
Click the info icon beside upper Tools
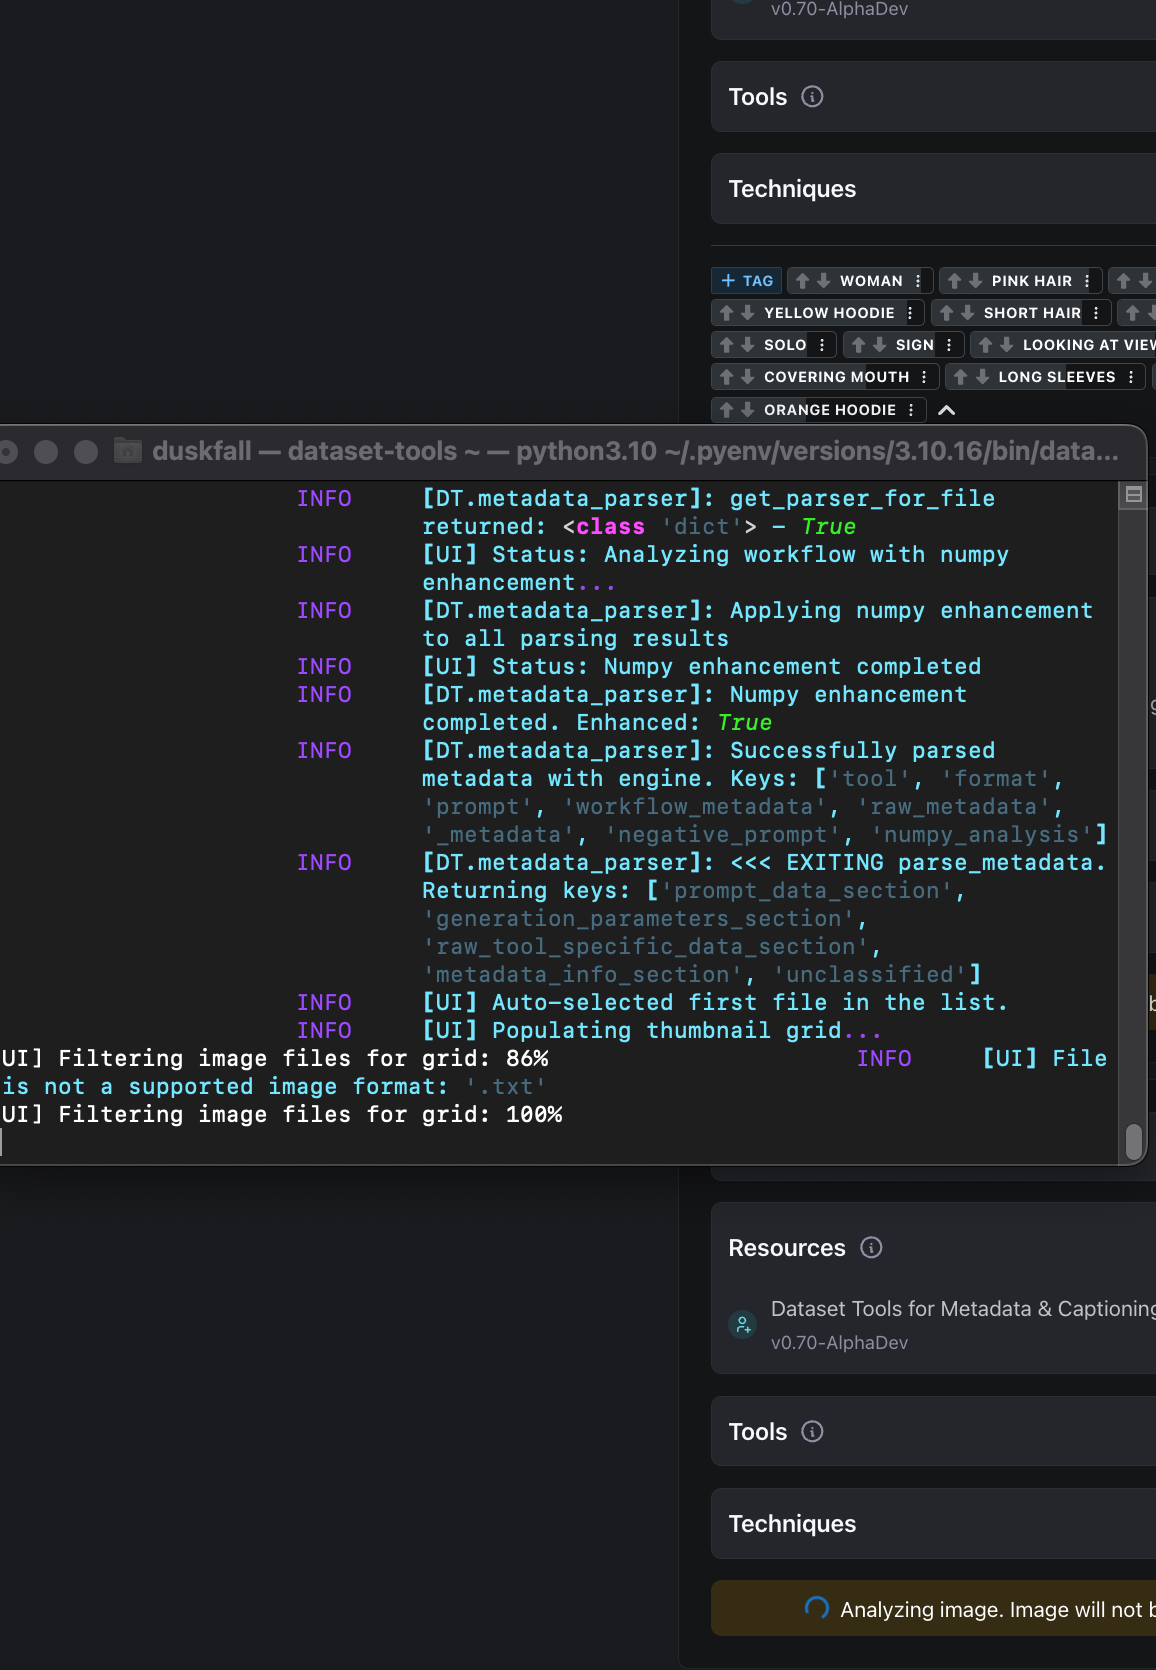(812, 97)
